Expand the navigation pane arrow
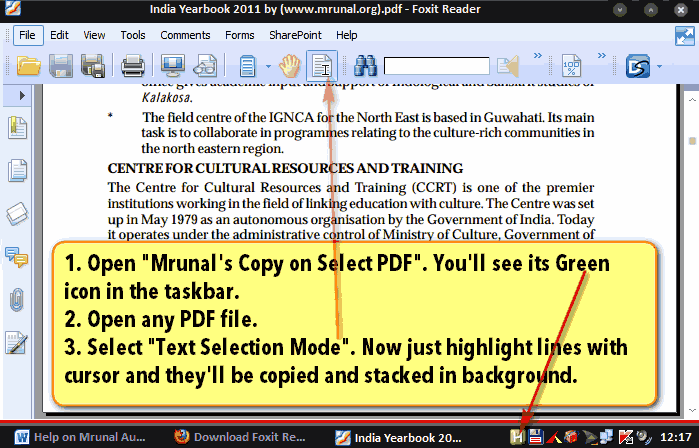 coord(22,95)
